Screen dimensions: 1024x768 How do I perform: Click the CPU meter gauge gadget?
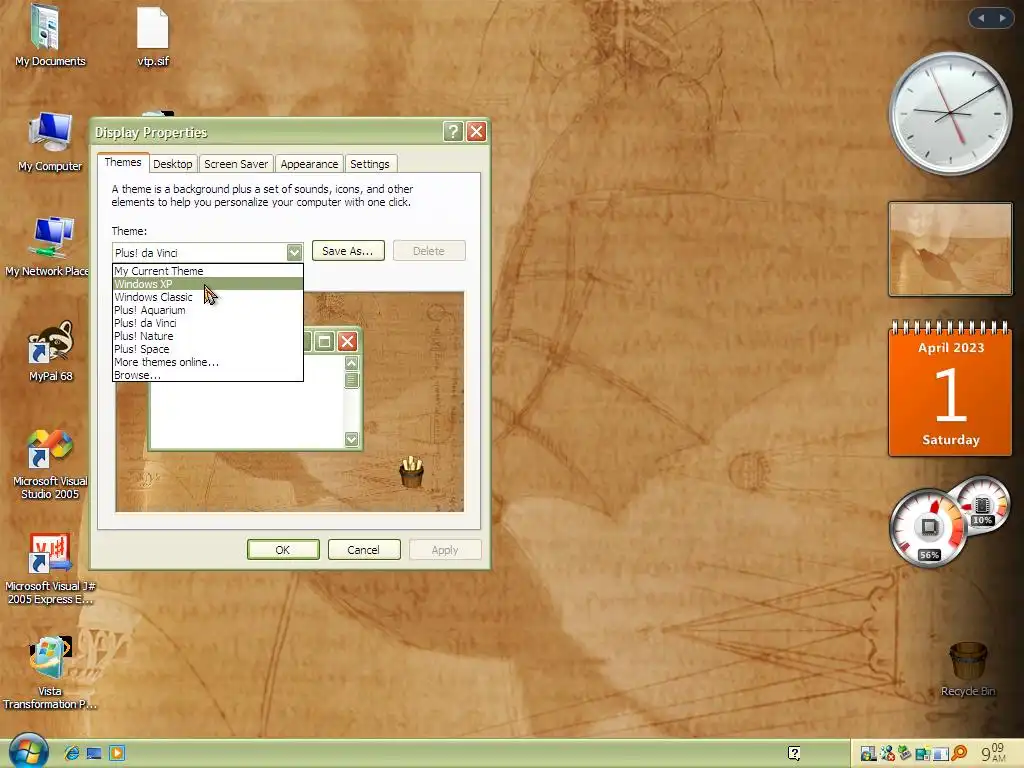click(x=927, y=528)
